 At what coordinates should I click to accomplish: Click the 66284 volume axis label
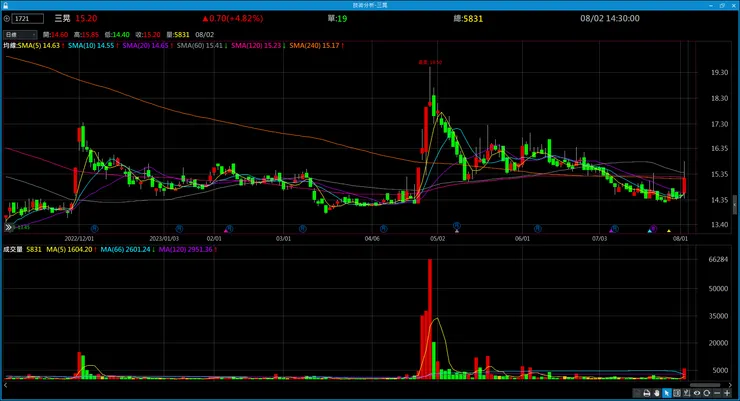[718, 259]
